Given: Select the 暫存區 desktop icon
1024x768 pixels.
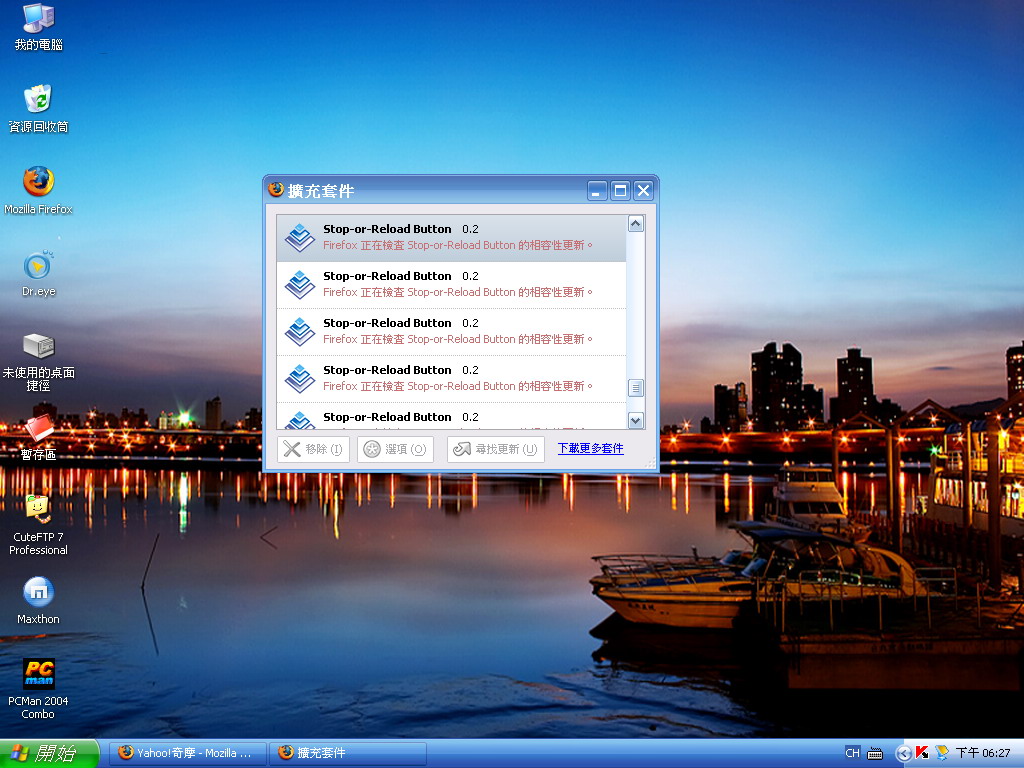Looking at the screenshot, I should click(x=38, y=438).
